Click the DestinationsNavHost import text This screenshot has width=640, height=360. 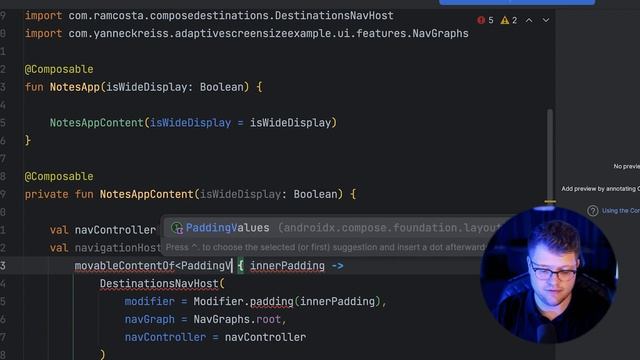tap(334, 16)
